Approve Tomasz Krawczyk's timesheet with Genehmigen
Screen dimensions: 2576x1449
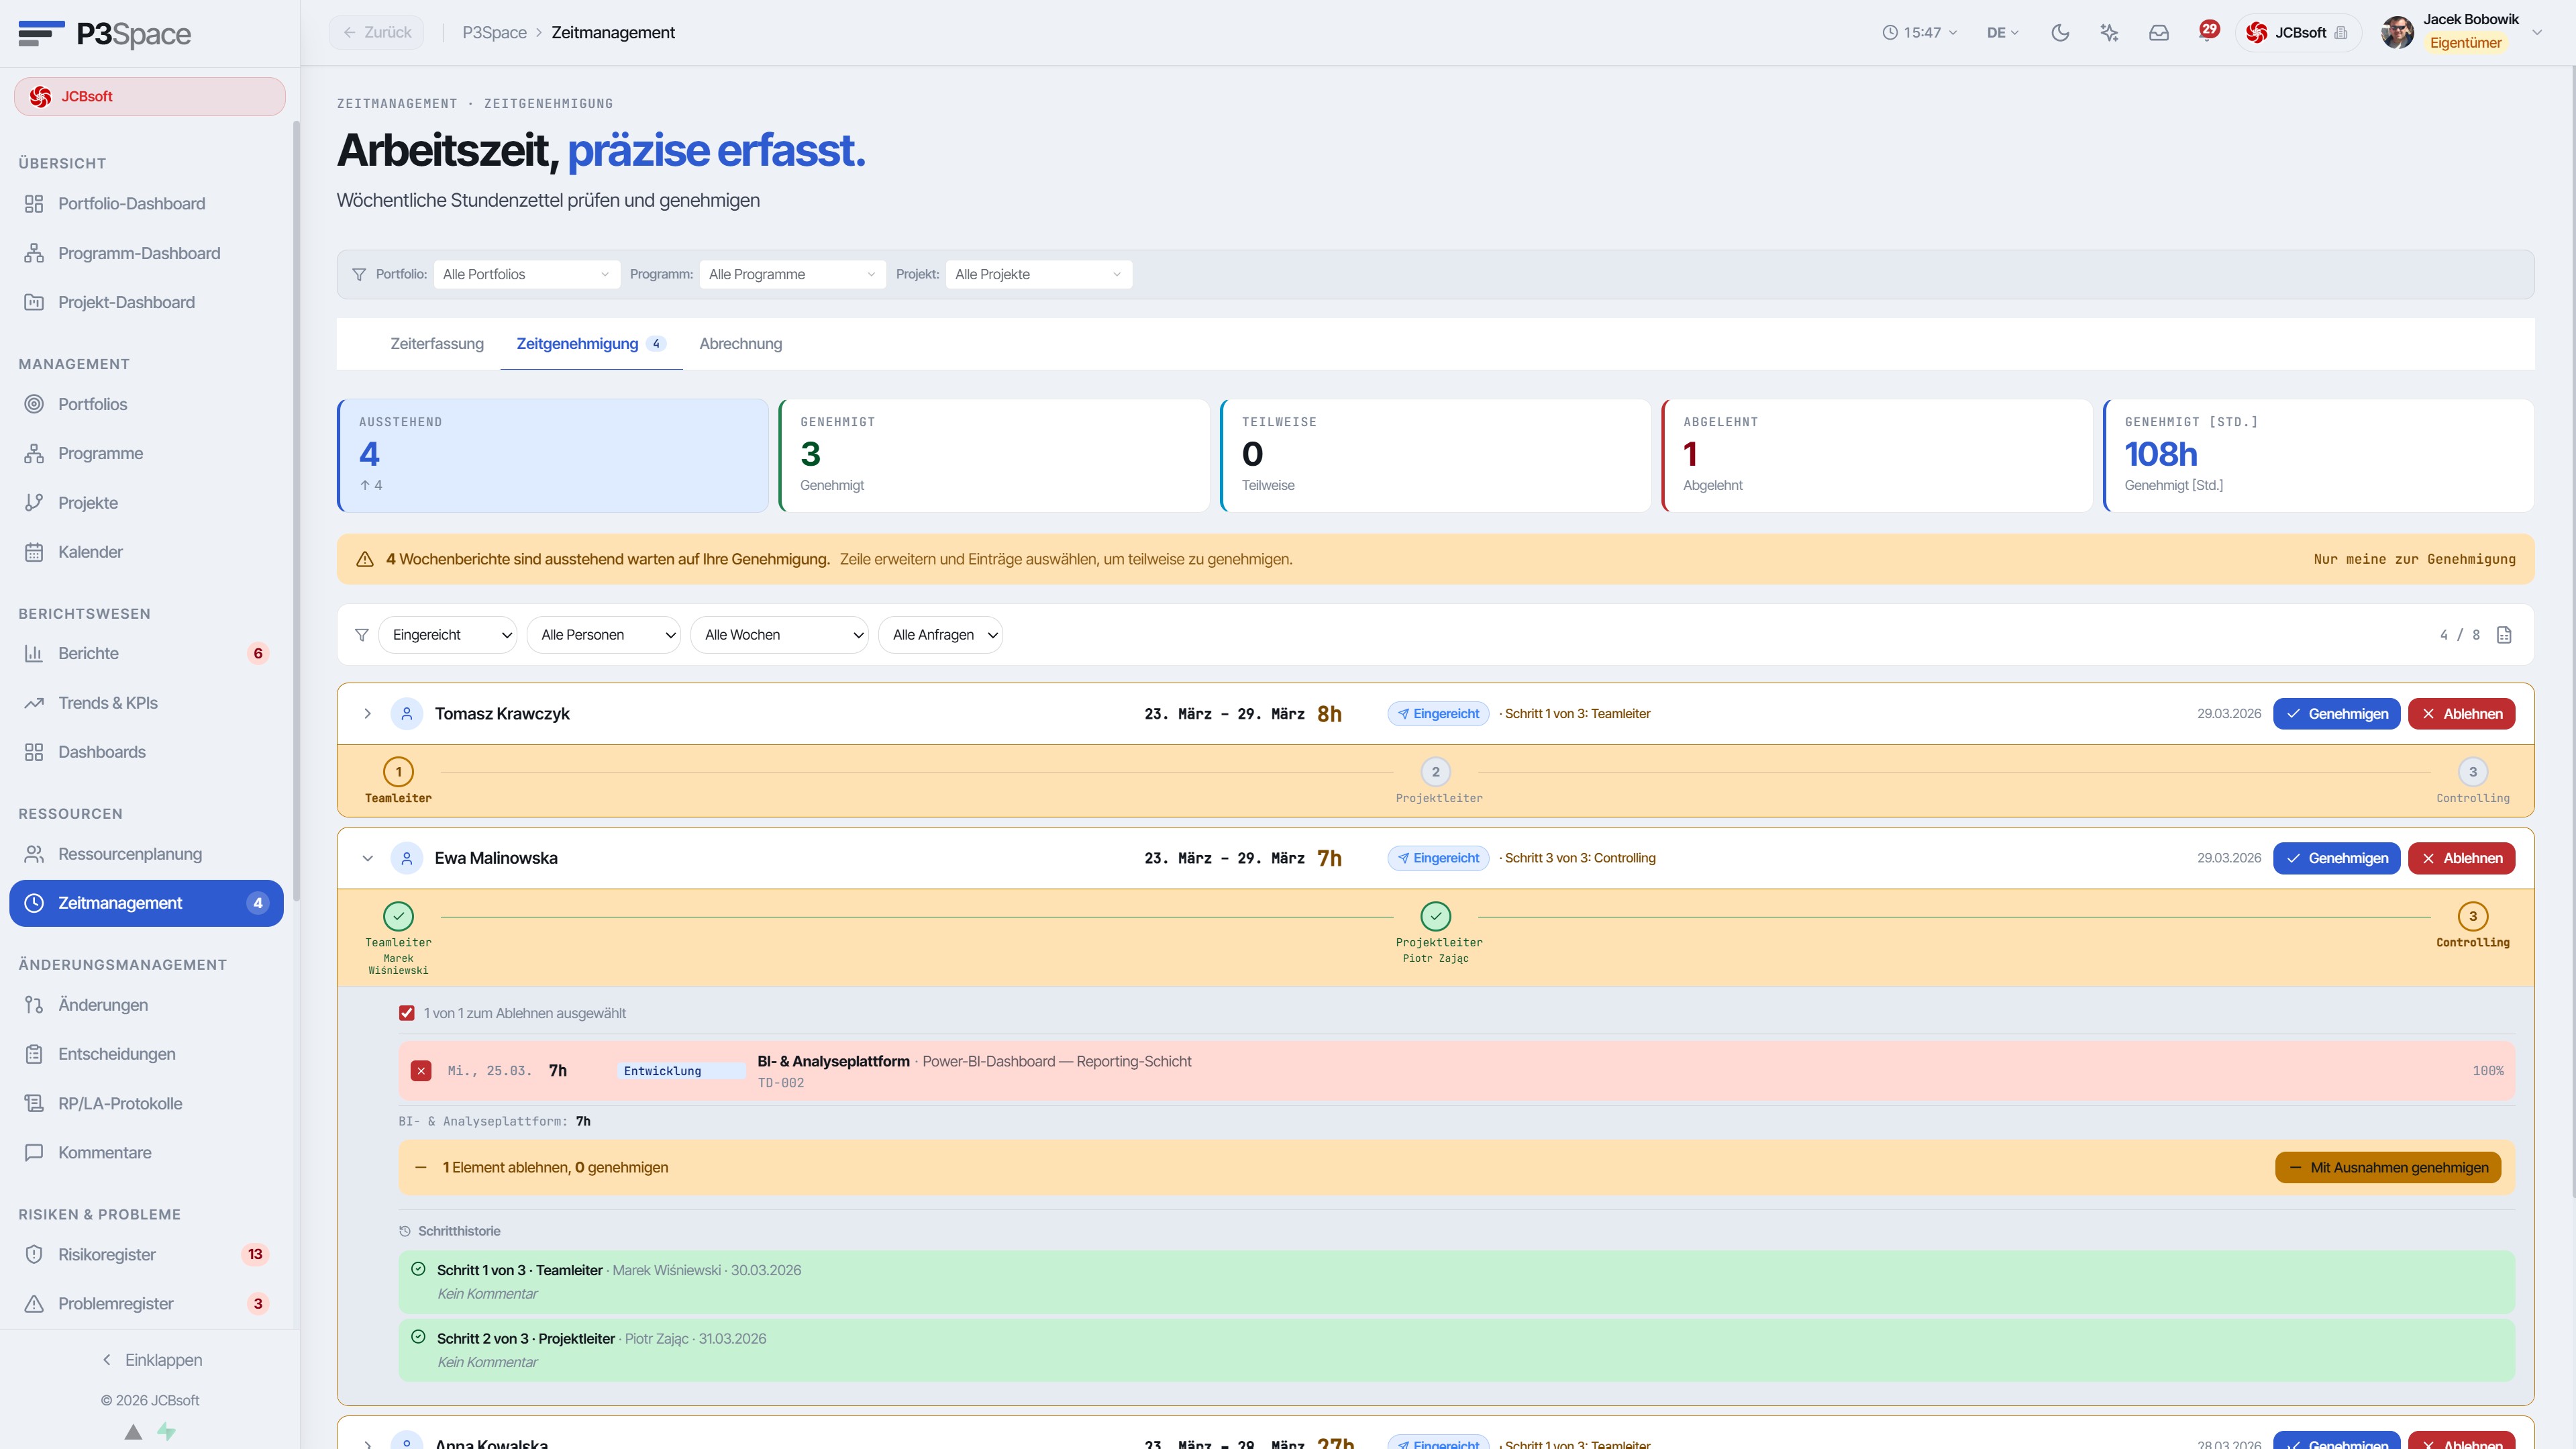tap(2336, 714)
